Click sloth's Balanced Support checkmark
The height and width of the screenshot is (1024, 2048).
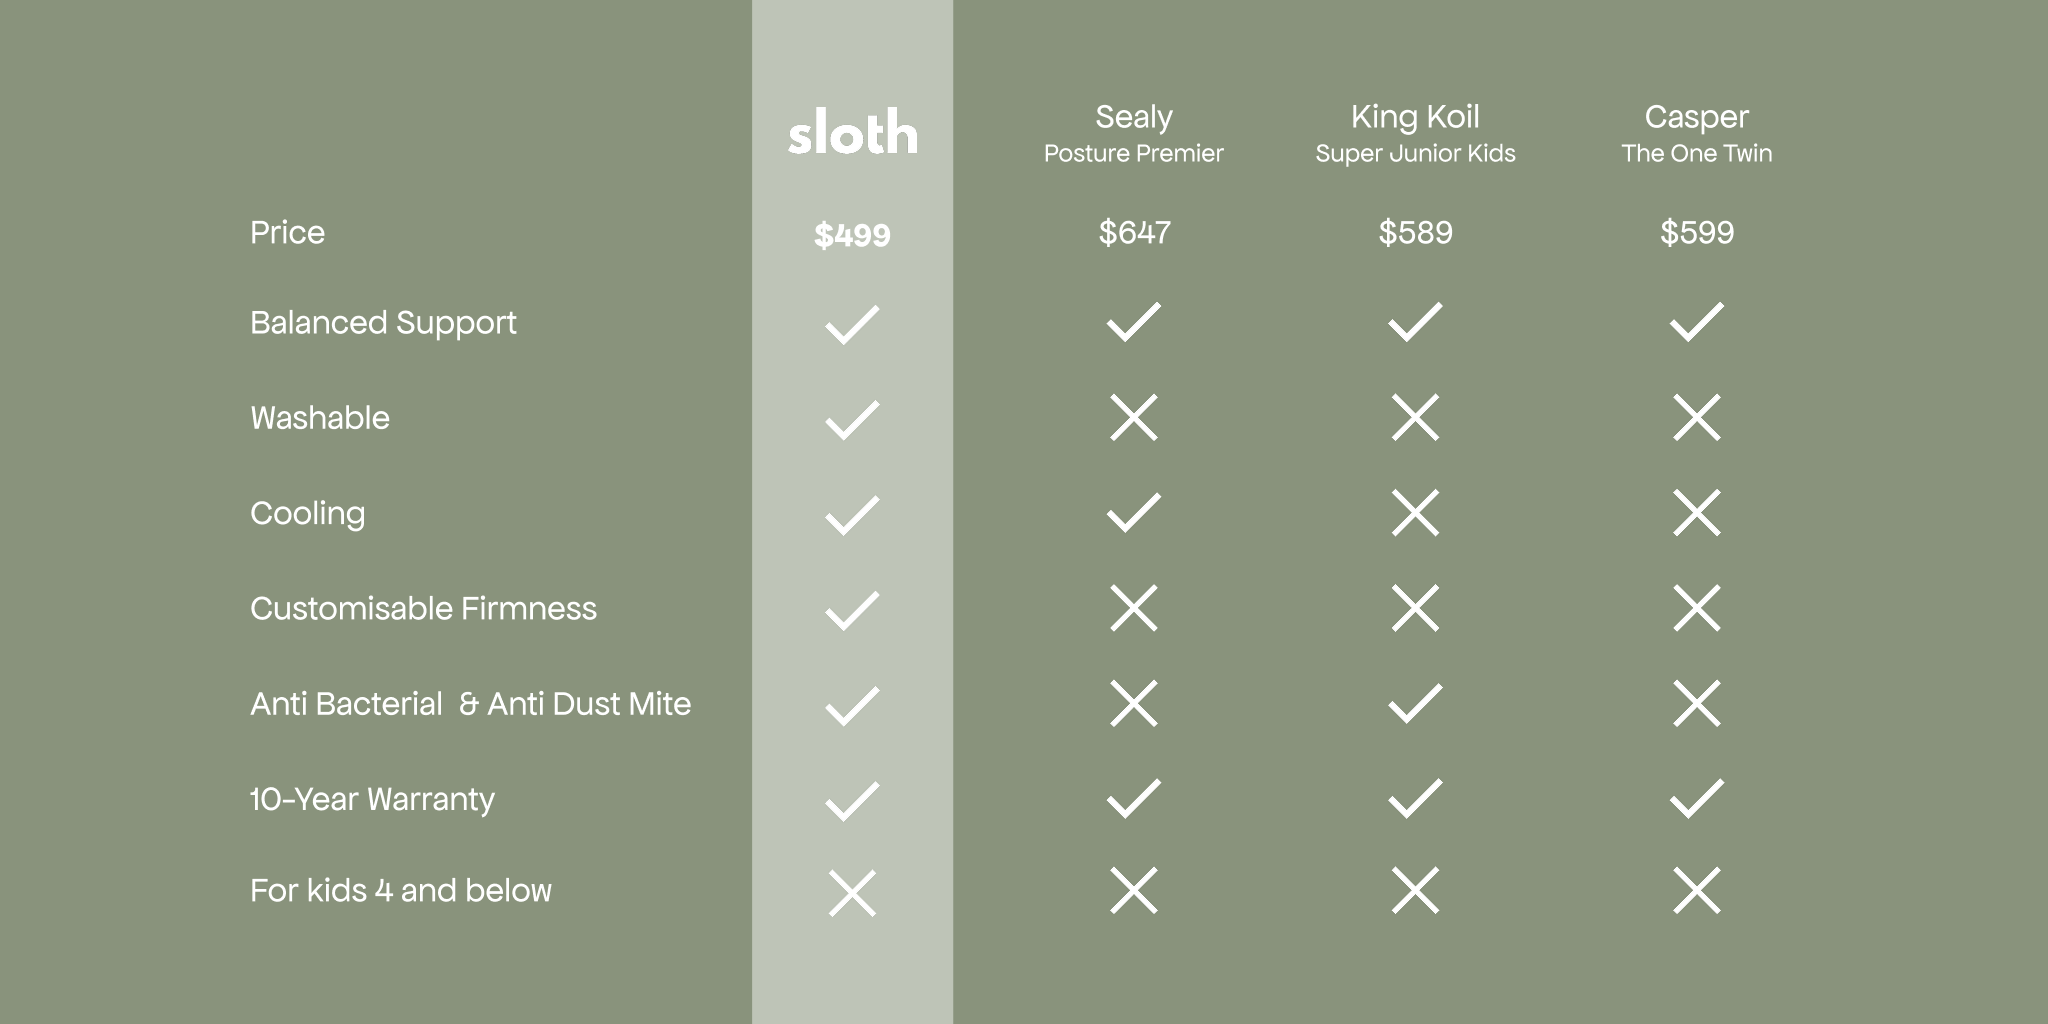coord(852,324)
